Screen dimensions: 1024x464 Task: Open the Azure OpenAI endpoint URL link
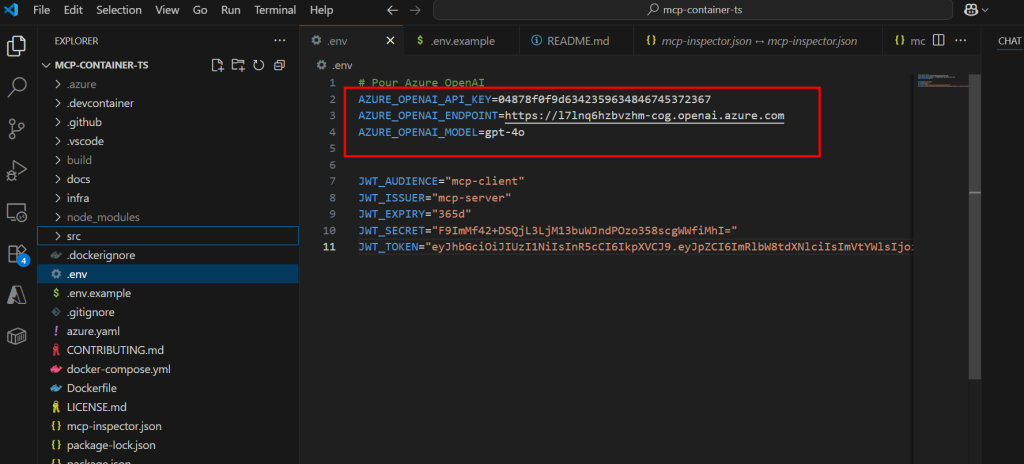tap(645, 116)
